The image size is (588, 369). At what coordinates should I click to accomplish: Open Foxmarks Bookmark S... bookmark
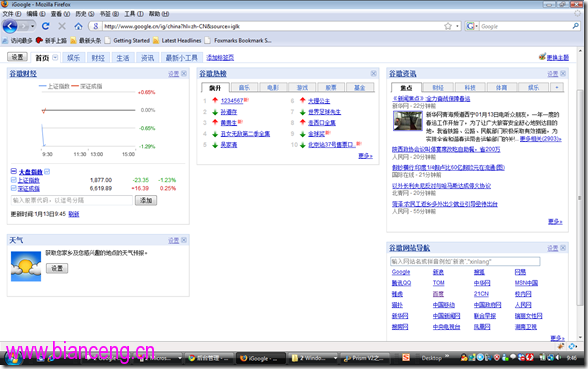tap(238, 40)
